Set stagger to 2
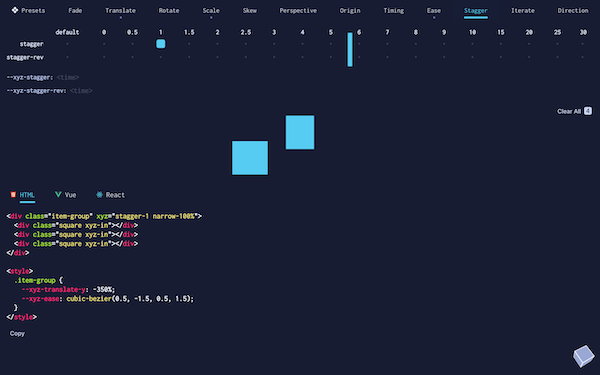This screenshot has height=375, width=600. coord(217,44)
